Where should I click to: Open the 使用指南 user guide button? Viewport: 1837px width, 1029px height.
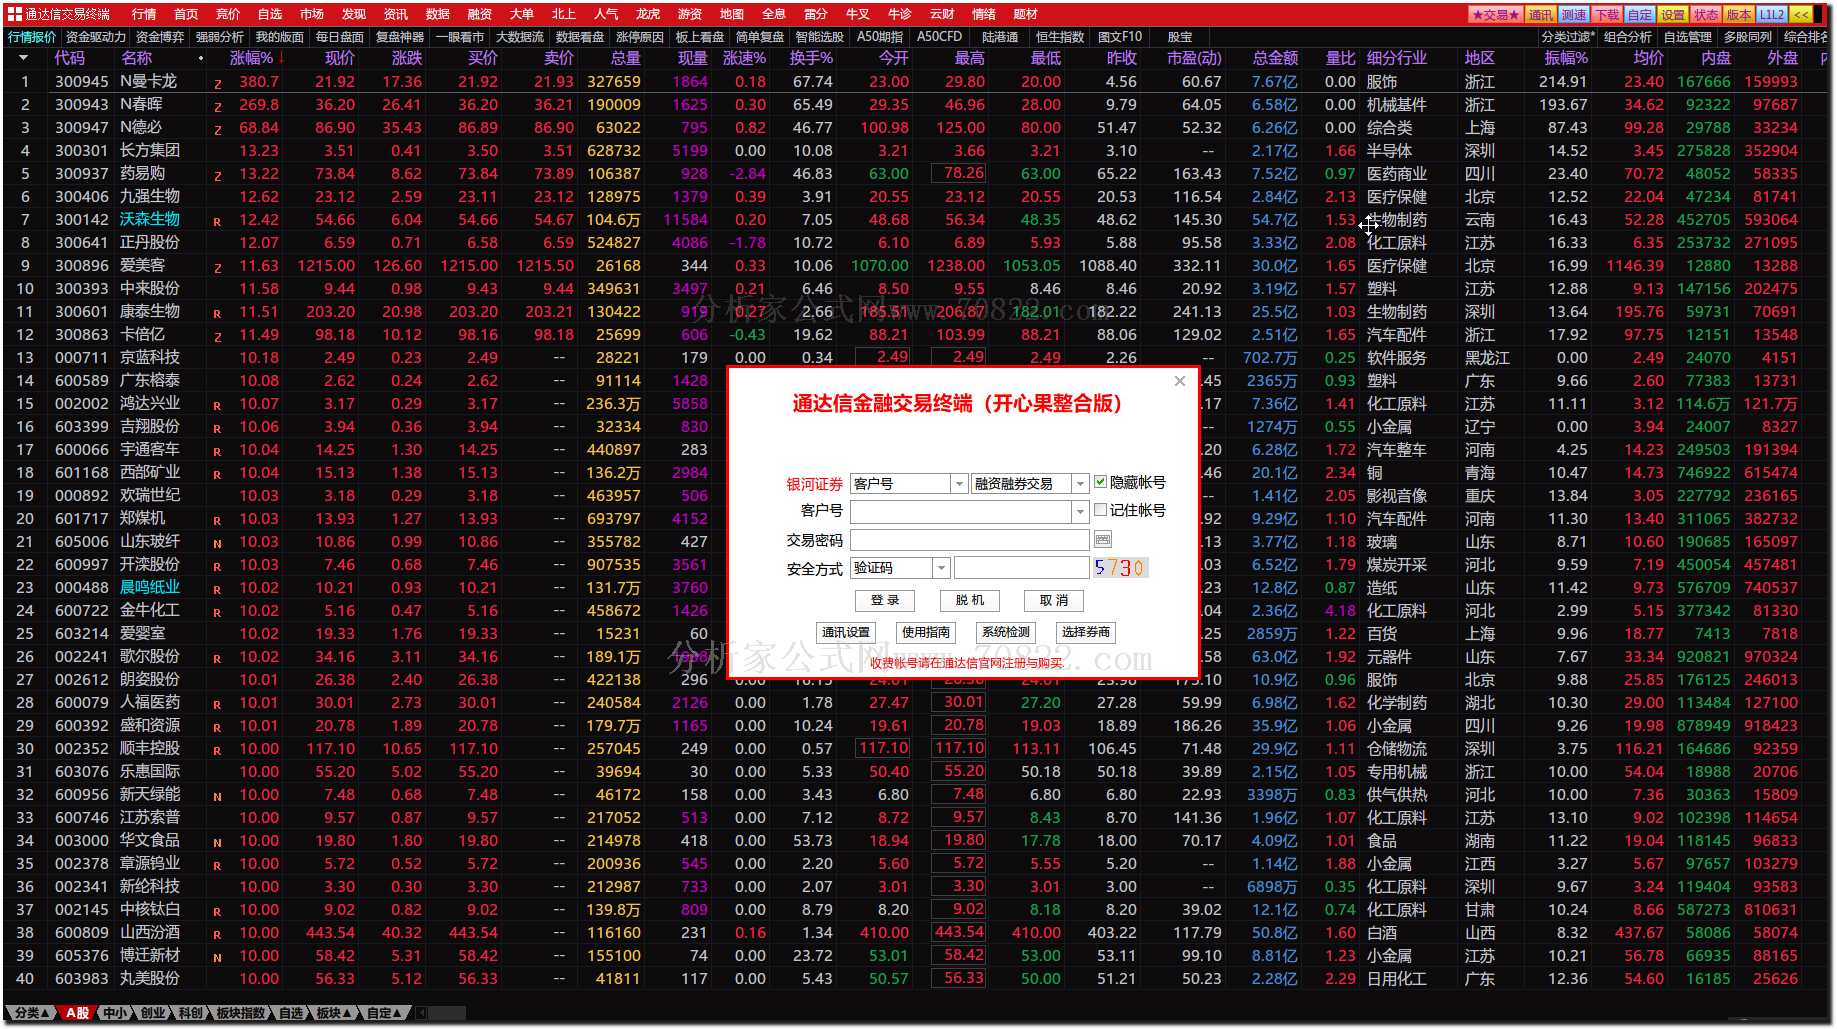(926, 632)
